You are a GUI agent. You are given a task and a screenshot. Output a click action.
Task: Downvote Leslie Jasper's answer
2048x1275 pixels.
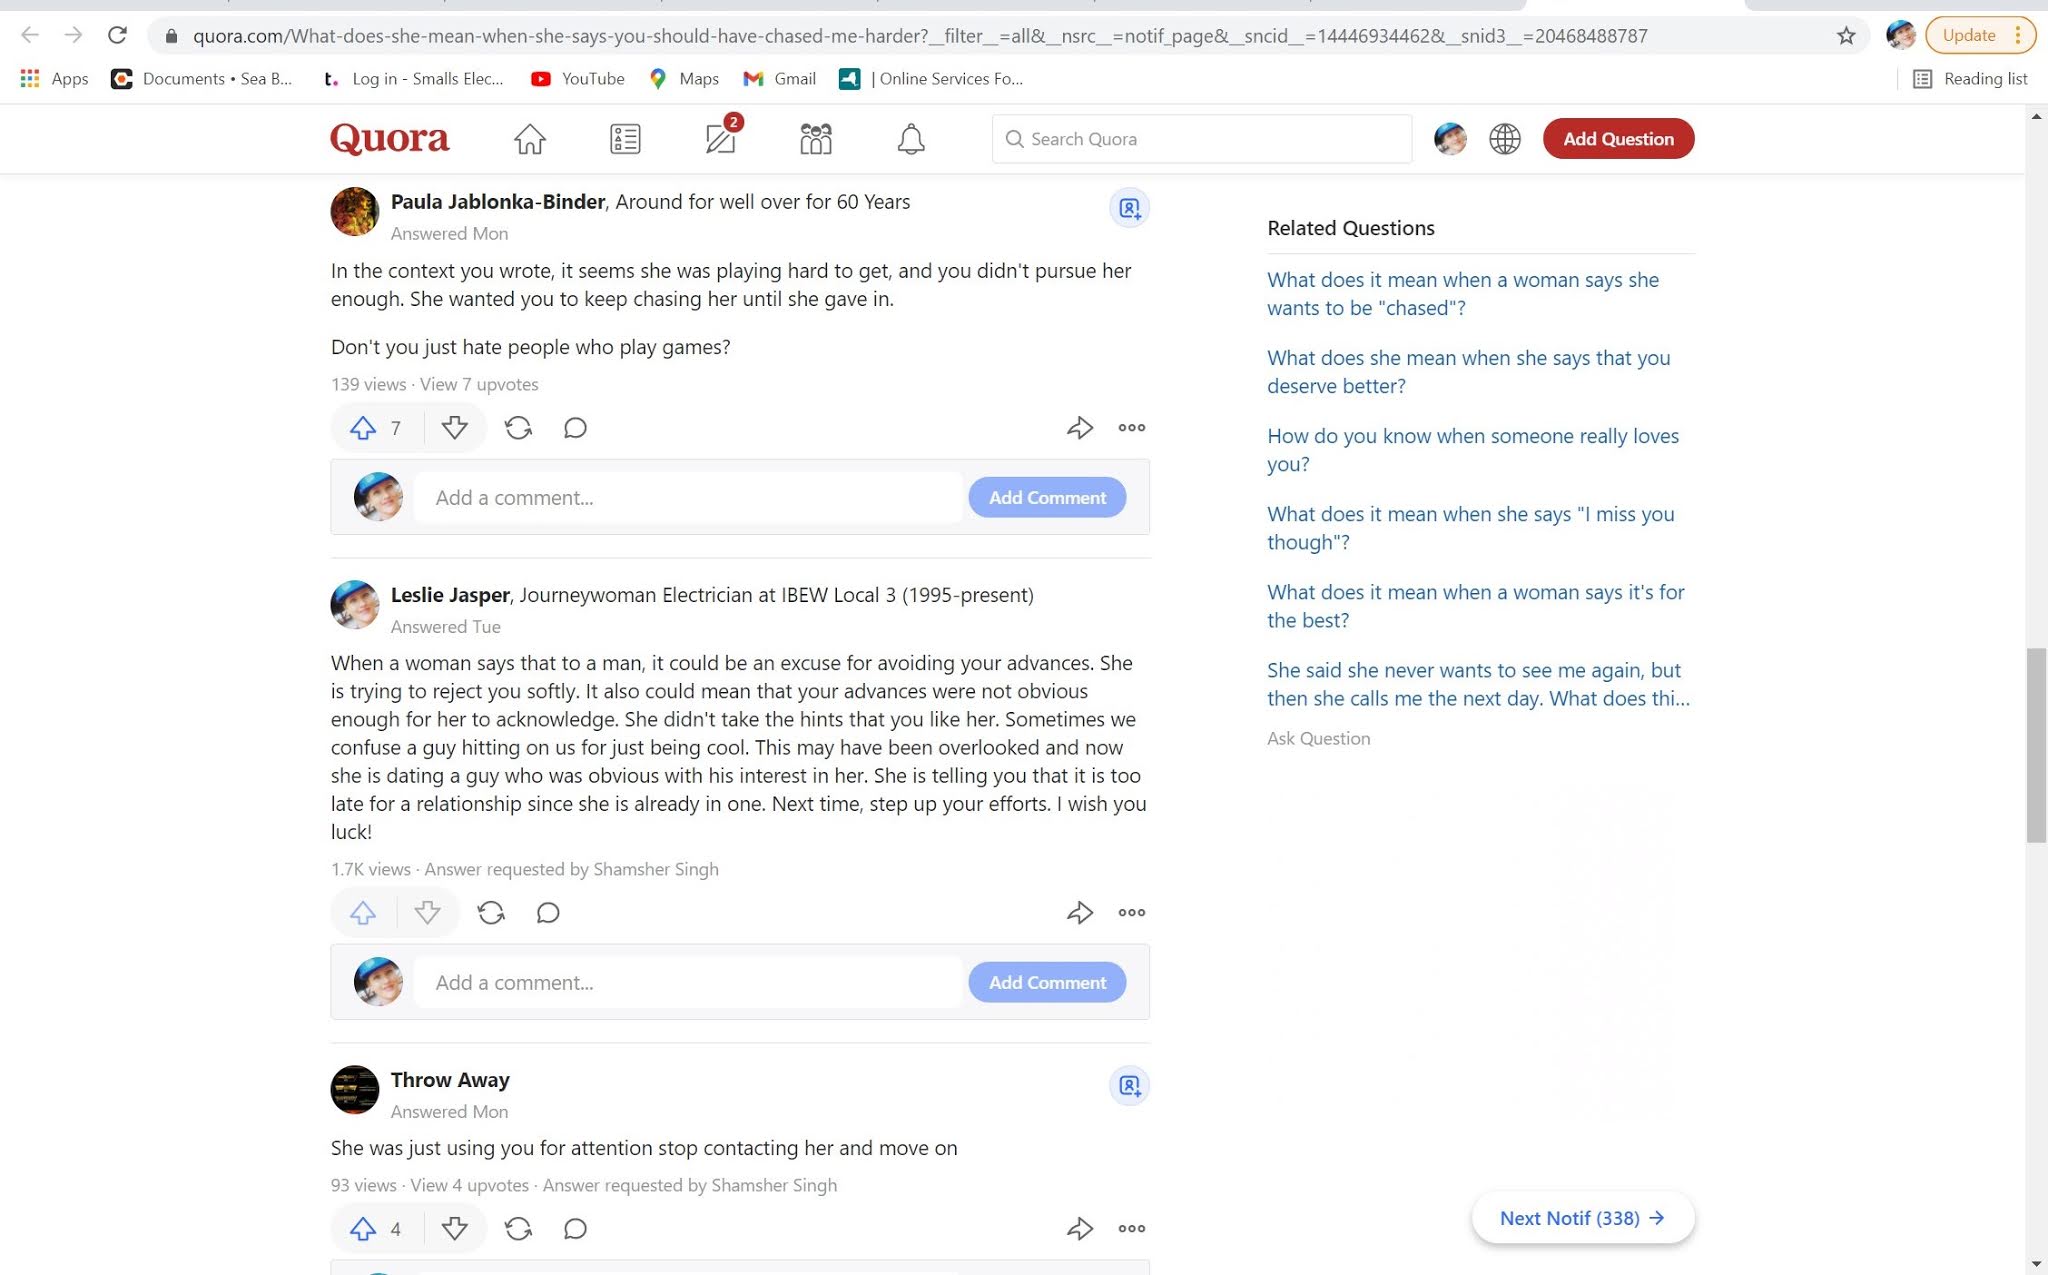tap(427, 912)
